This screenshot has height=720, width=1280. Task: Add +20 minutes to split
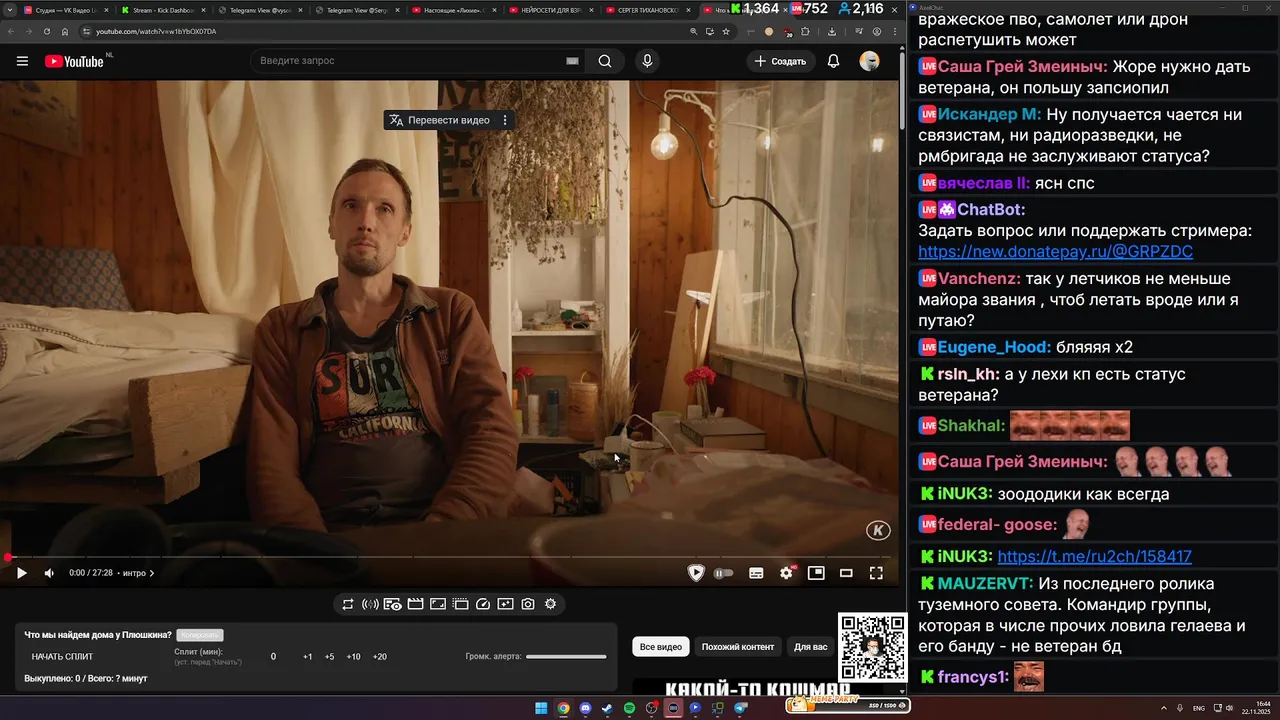coord(379,657)
